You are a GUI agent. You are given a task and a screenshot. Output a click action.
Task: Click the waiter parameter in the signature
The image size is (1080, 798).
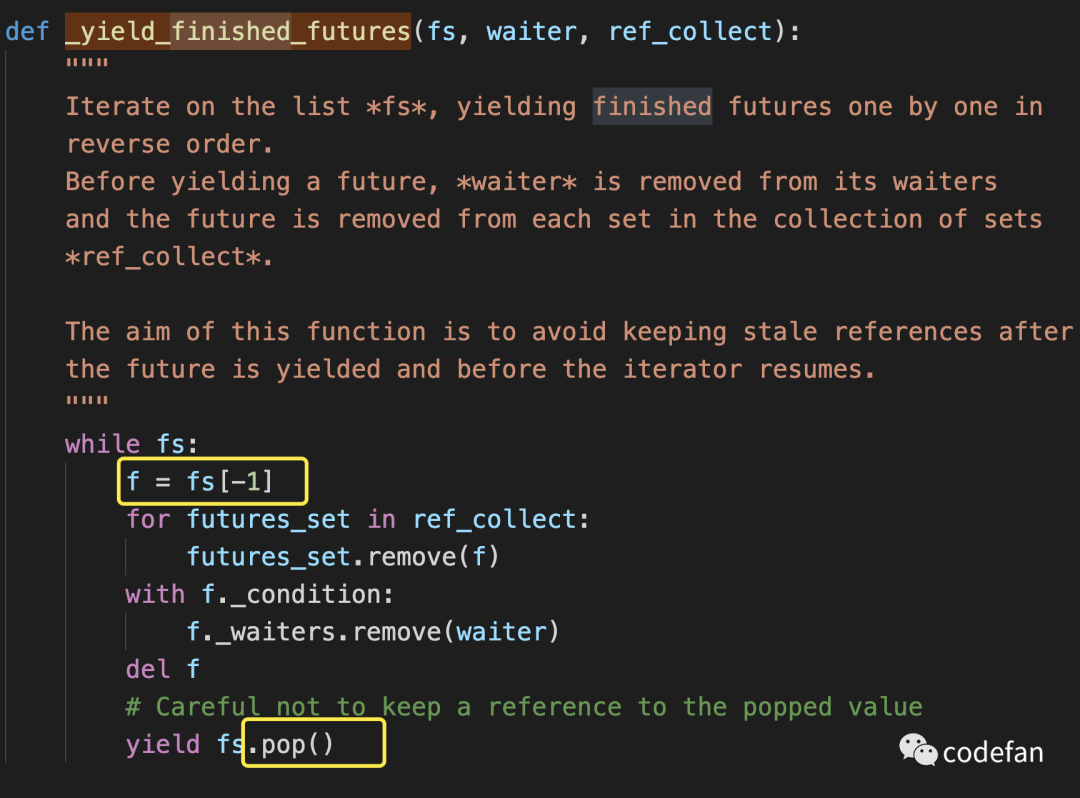pos(531,32)
